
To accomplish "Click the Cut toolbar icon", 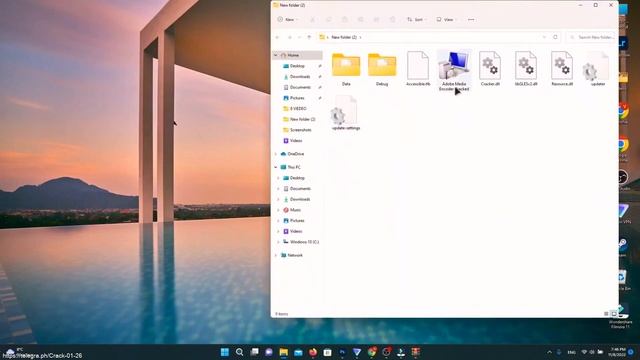I will coord(313,20).
